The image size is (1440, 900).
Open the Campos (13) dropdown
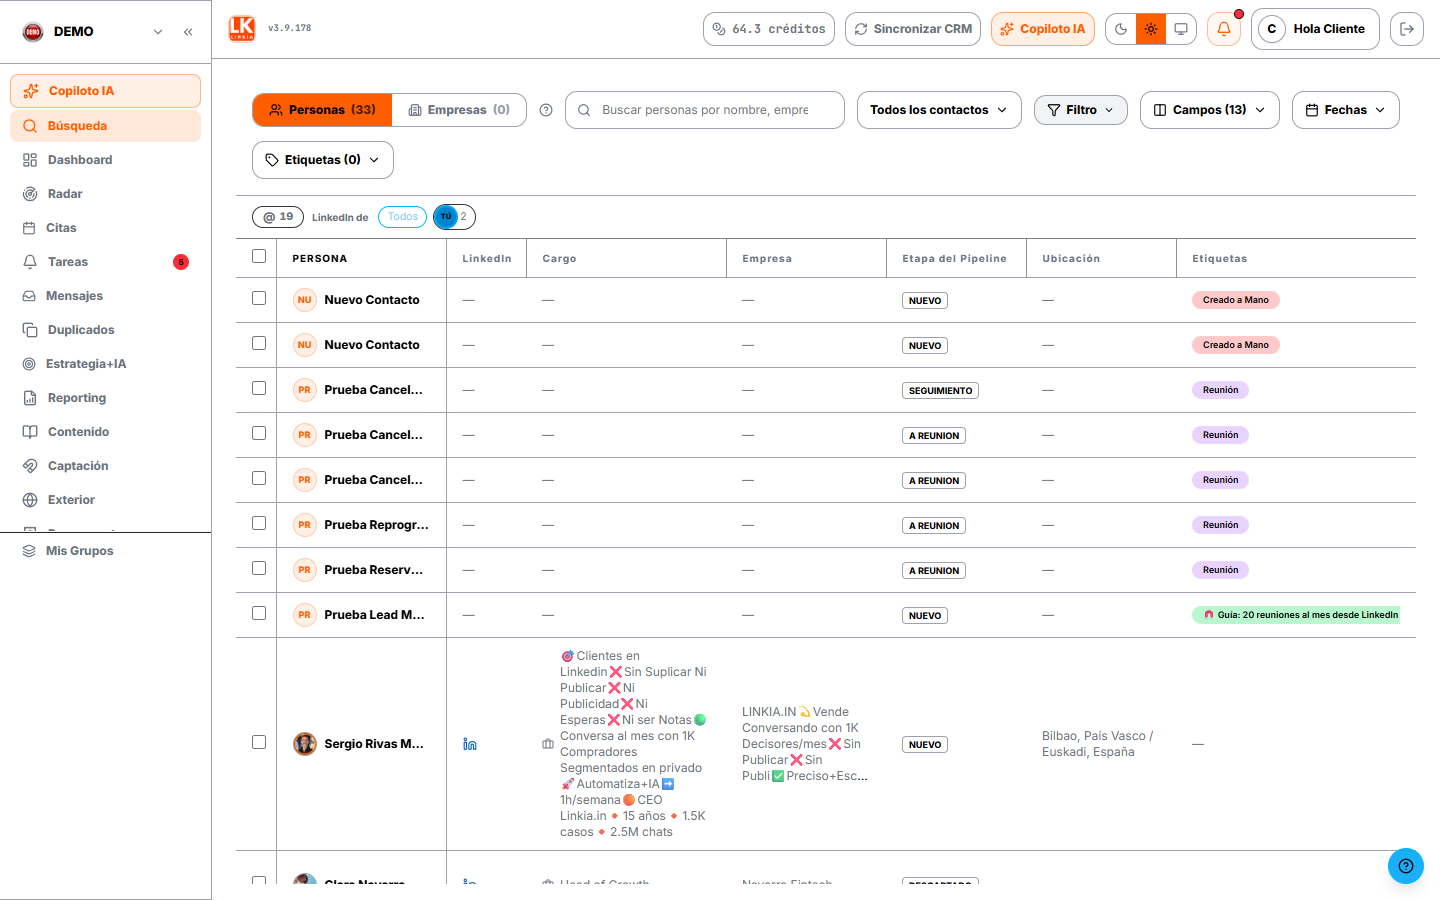click(1210, 110)
